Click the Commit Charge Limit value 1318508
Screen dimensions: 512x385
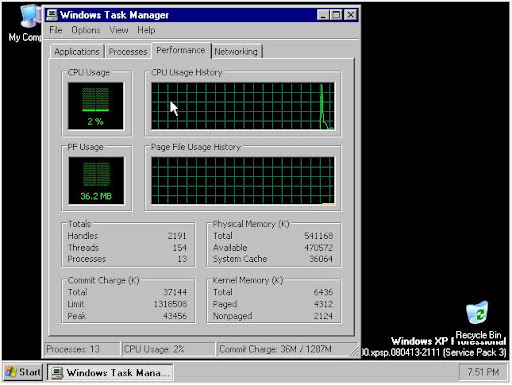170,304
